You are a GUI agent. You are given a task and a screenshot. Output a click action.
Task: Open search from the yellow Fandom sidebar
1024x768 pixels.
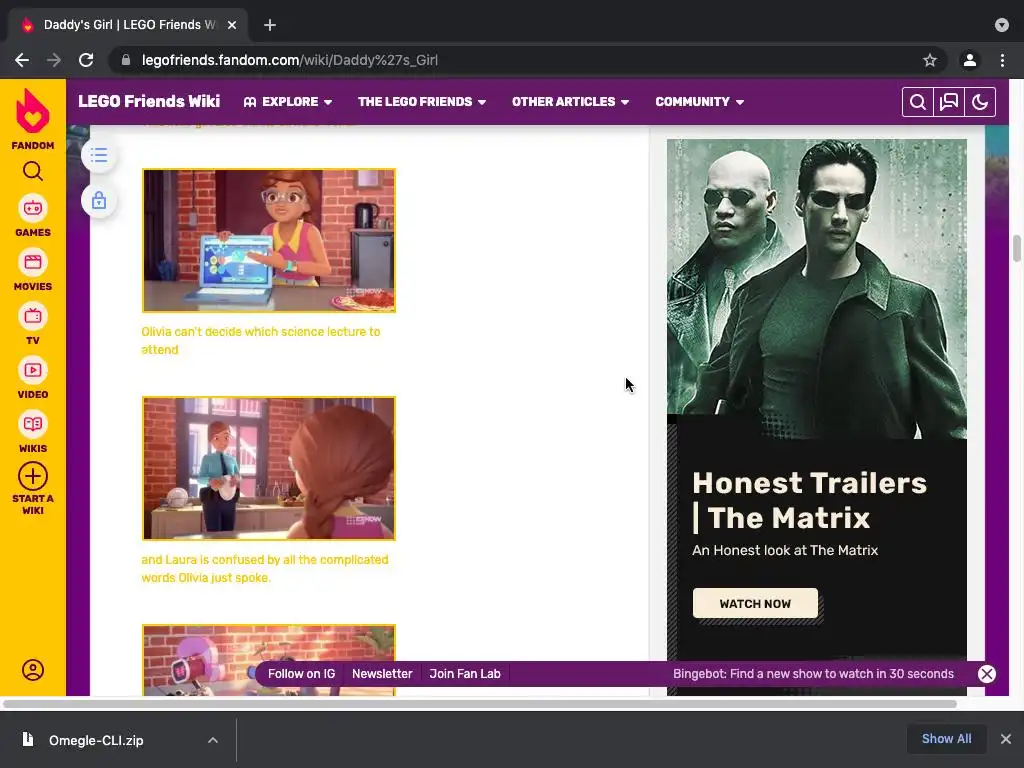coord(33,171)
